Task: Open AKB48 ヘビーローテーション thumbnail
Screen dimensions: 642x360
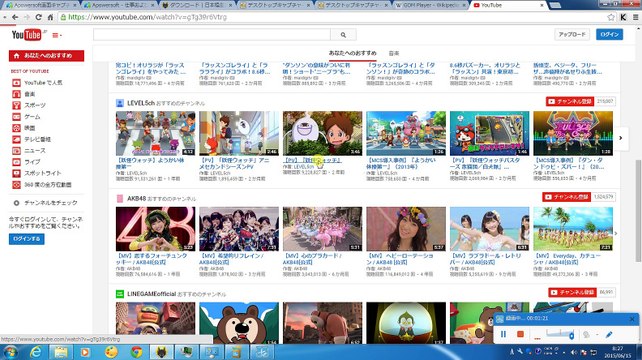Action: click(406, 229)
